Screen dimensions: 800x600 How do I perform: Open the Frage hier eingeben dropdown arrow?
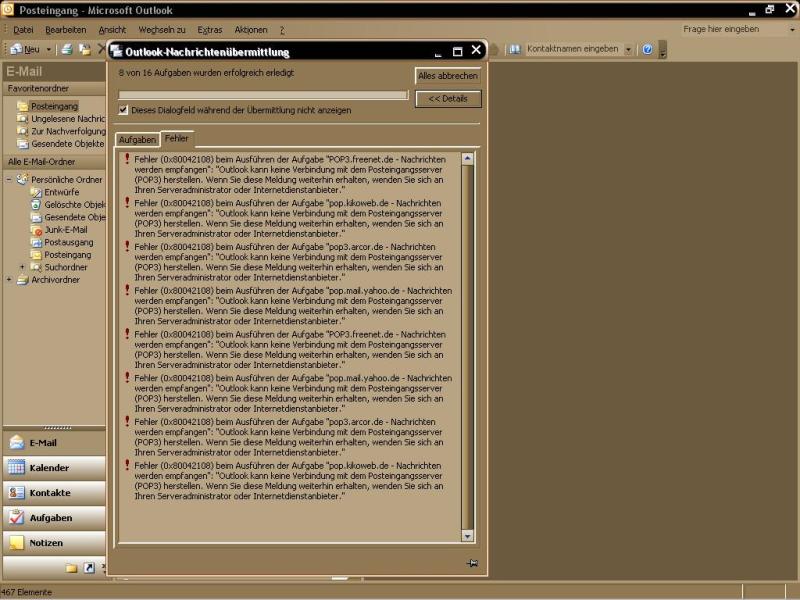click(792, 30)
